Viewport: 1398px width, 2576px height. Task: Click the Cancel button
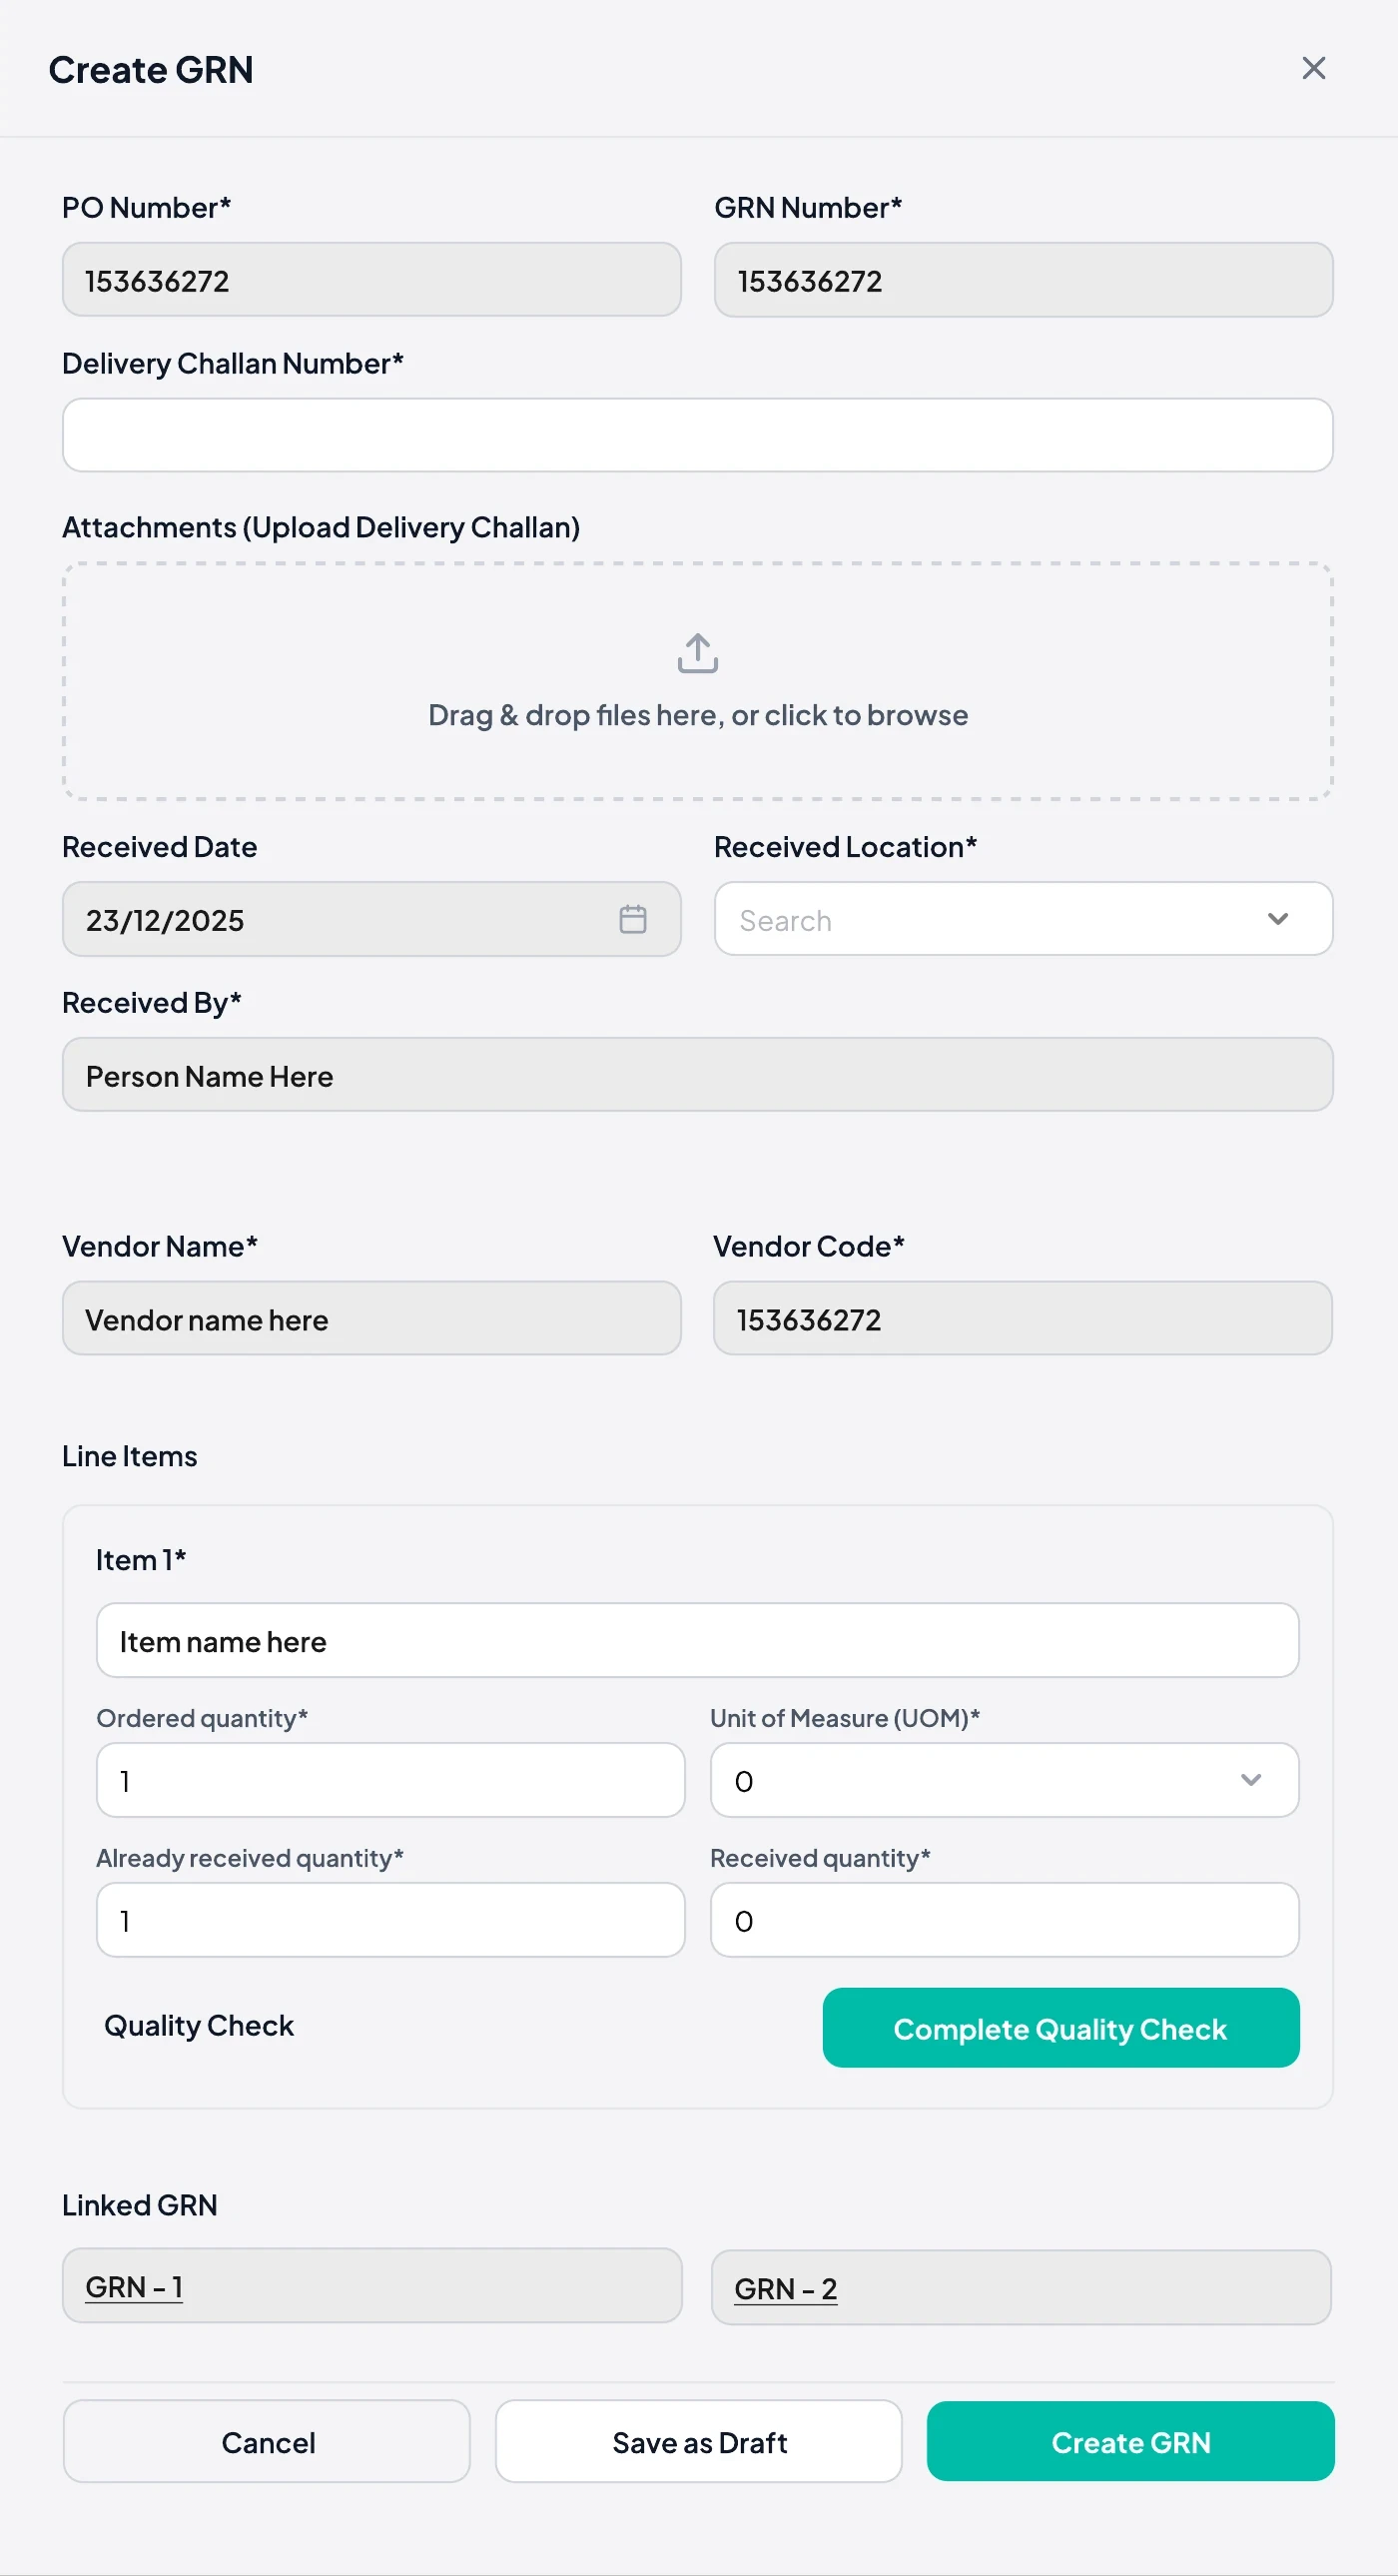[x=267, y=2442]
